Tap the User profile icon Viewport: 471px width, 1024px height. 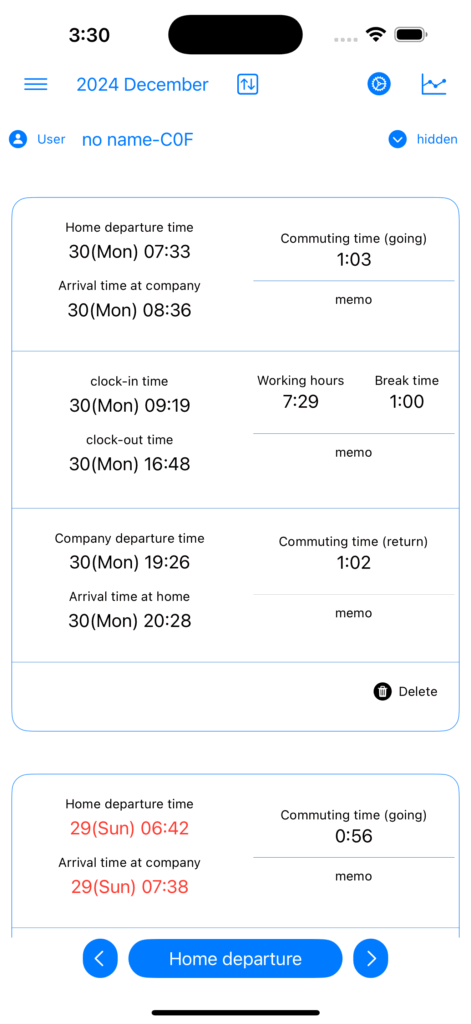click(18, 139)
